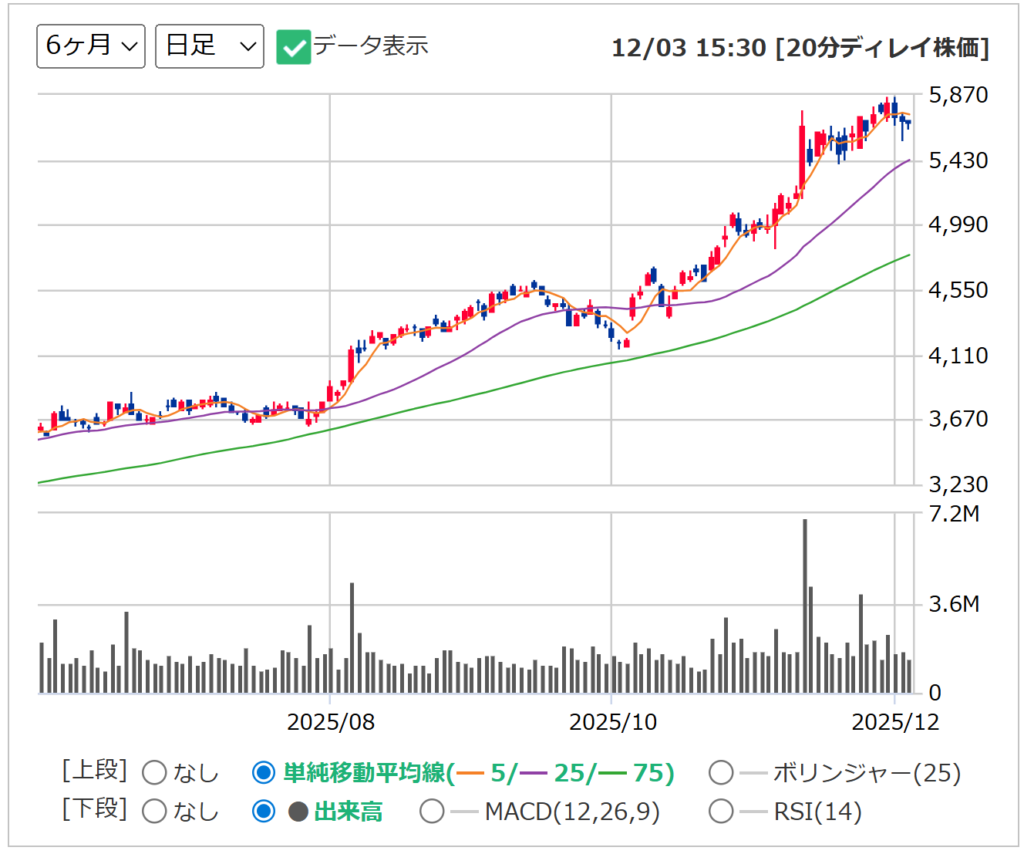Click the gray line icon before ボリンジャー
The height and width of the screenshot is (854, 1024).
pos(754,773)
